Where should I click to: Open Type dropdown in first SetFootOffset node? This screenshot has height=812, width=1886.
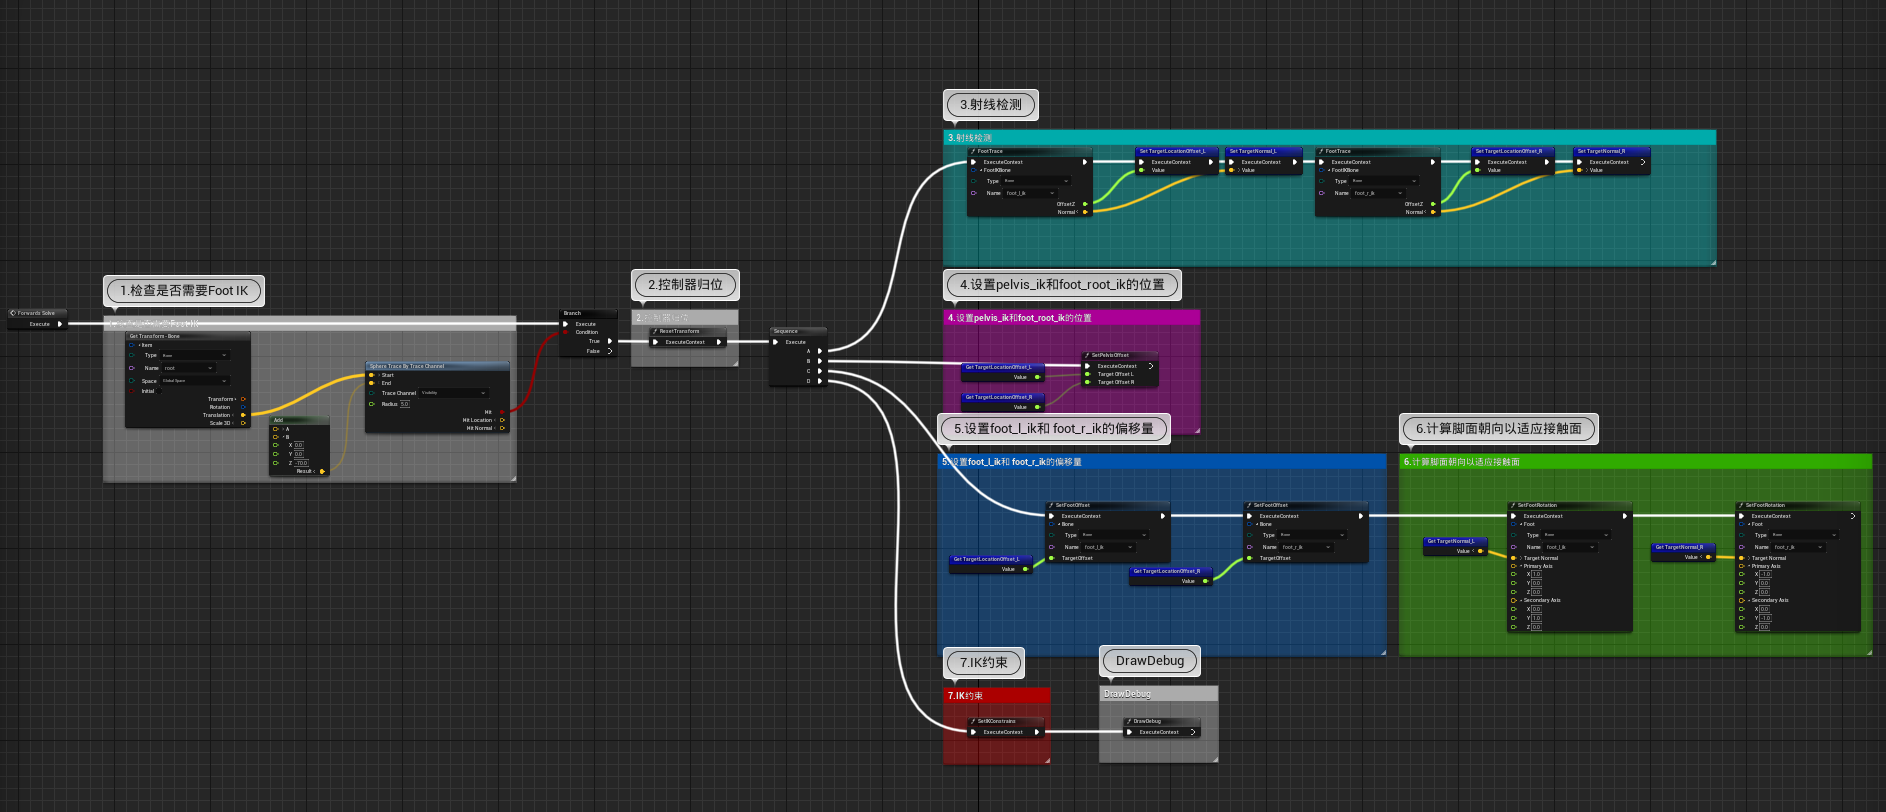(x=1114, y=535)
